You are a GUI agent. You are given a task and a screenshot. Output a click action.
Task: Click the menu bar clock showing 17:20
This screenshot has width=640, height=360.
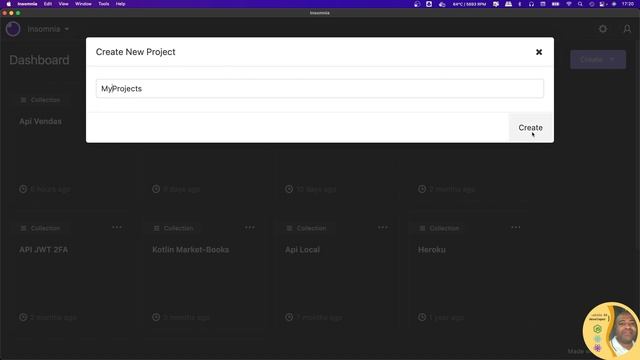pos(628,4)
